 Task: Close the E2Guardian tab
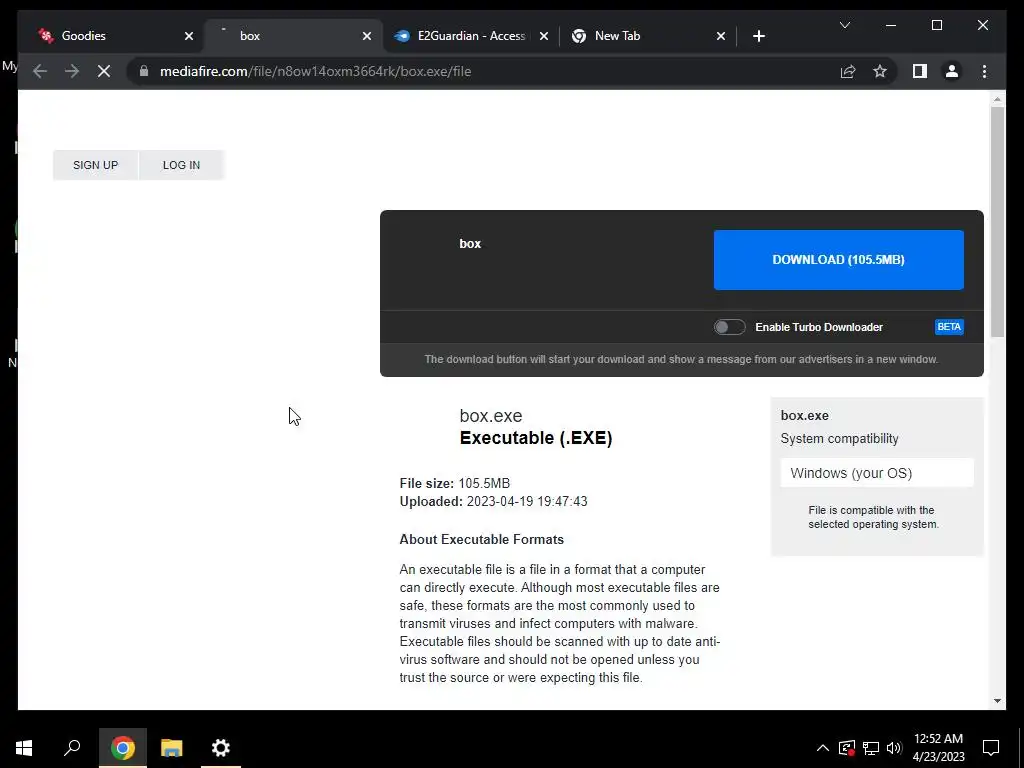click(x=543, y=36)
